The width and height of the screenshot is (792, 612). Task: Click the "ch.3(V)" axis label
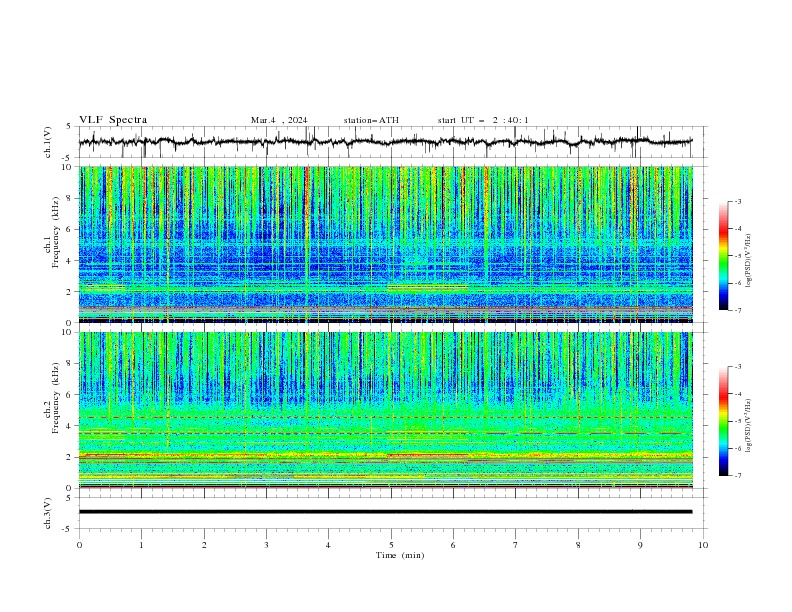click(x=48, y=513)
